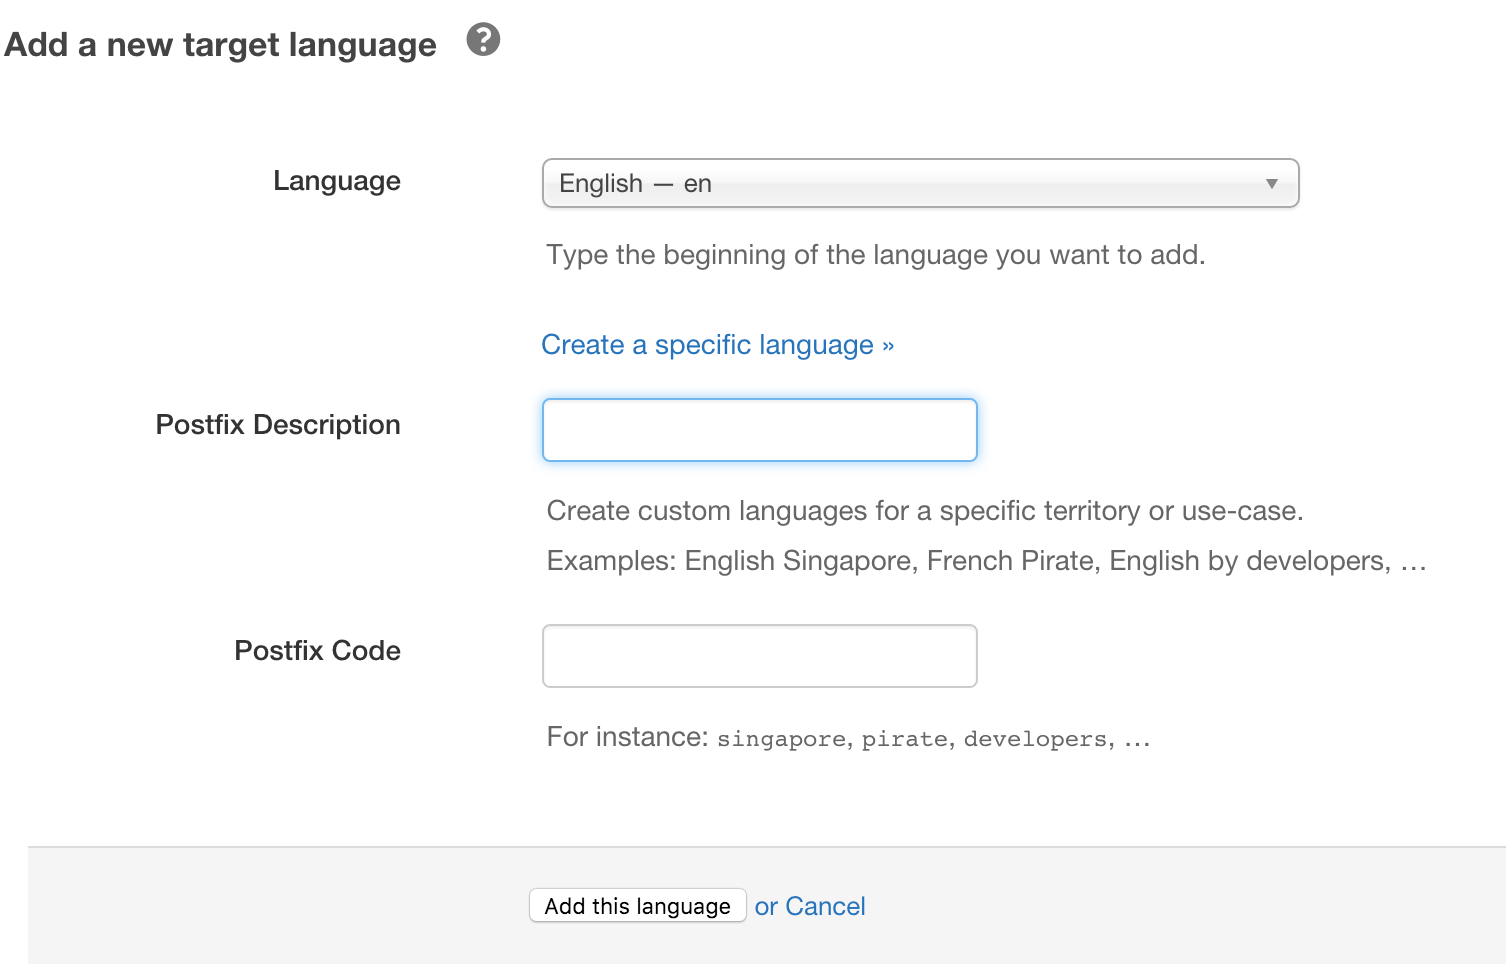Screen dimensions: 1506x980
Task: Open the Language dropdown showing English — en
Action: (920, 183)
